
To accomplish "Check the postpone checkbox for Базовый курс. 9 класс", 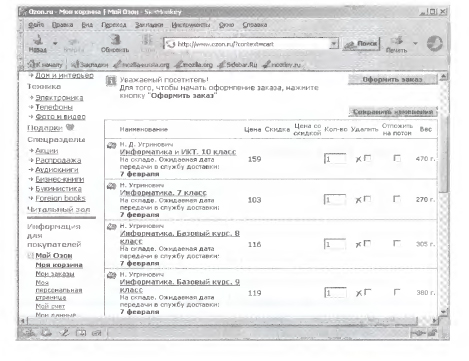I will (x=397, y=292).
